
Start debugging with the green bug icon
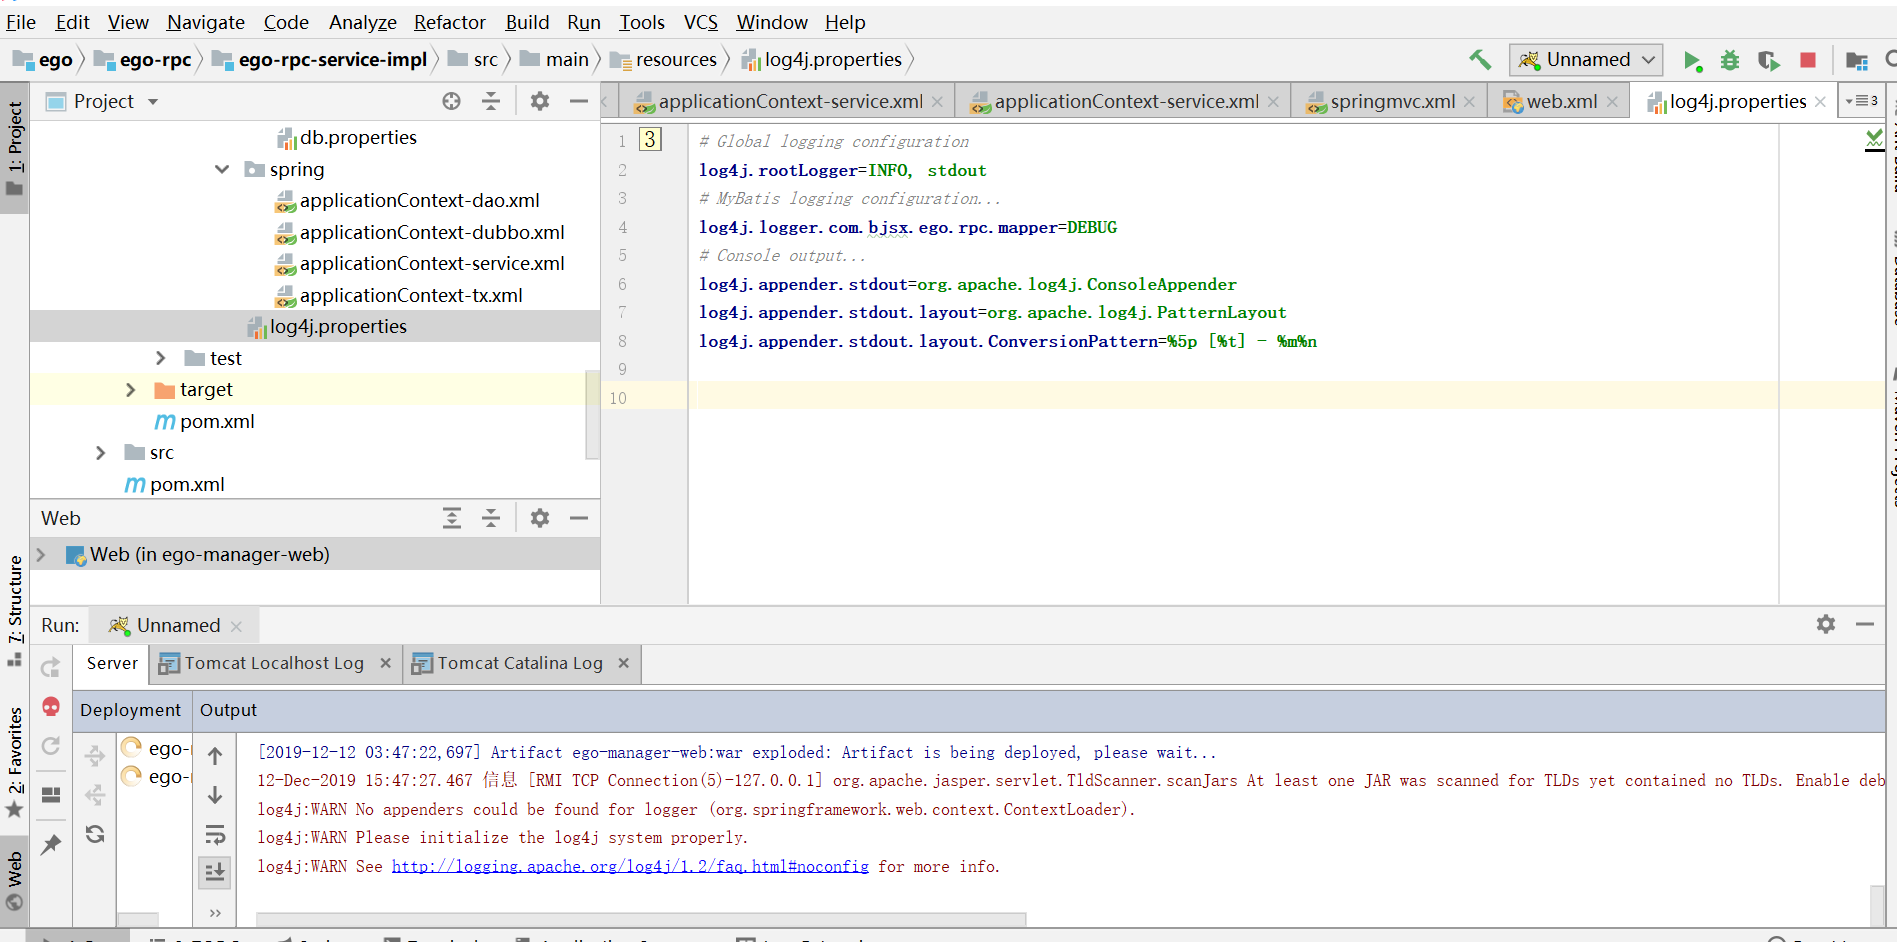pyautogui.click(x=1730, y=61)
